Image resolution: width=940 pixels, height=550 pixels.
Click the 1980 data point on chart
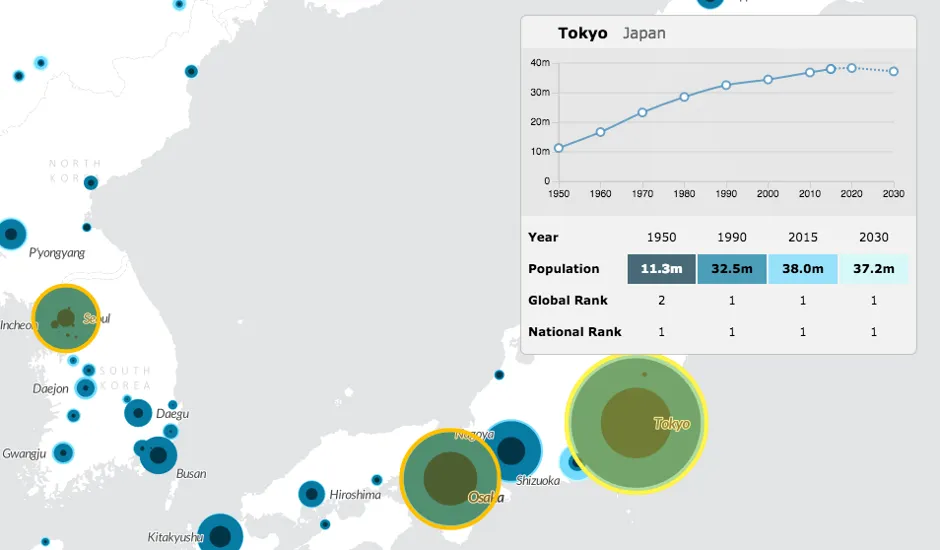click(x=684, y=97)
